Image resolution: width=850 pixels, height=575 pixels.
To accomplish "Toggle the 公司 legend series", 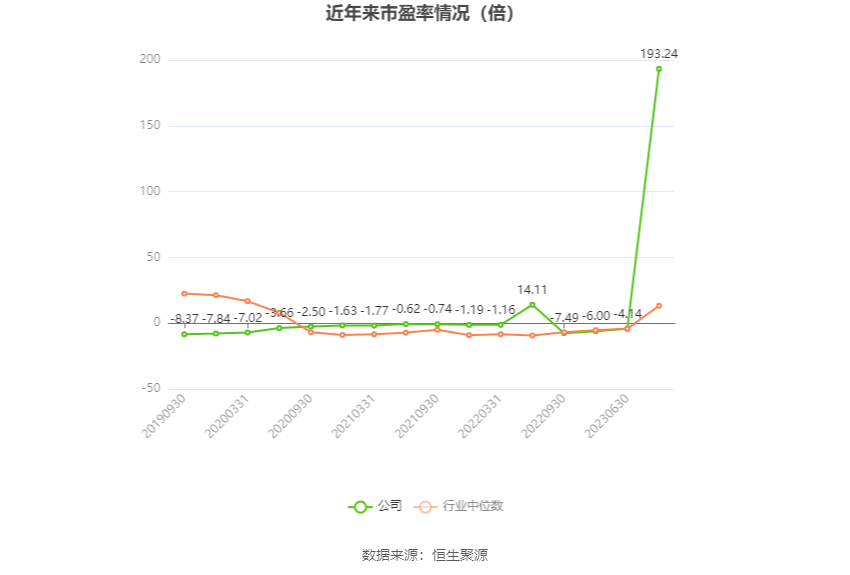I will [375, 506].
